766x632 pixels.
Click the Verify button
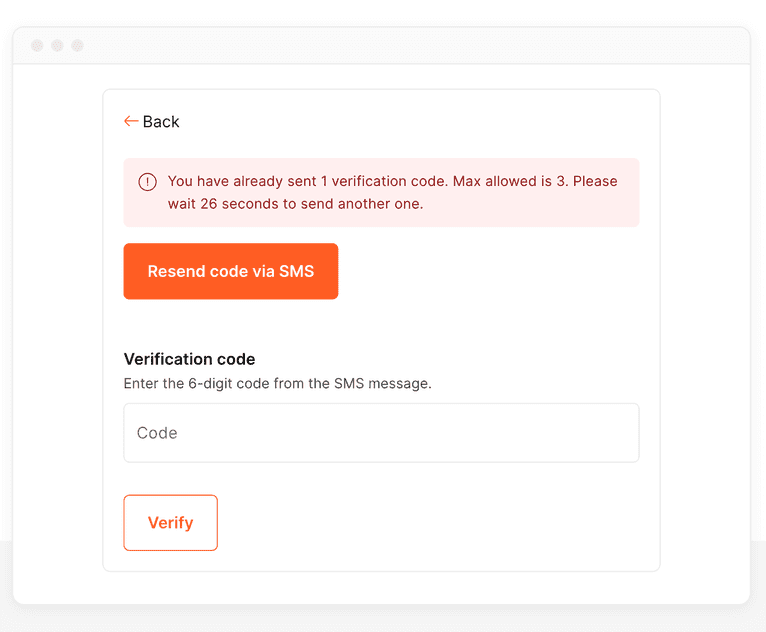170,523
